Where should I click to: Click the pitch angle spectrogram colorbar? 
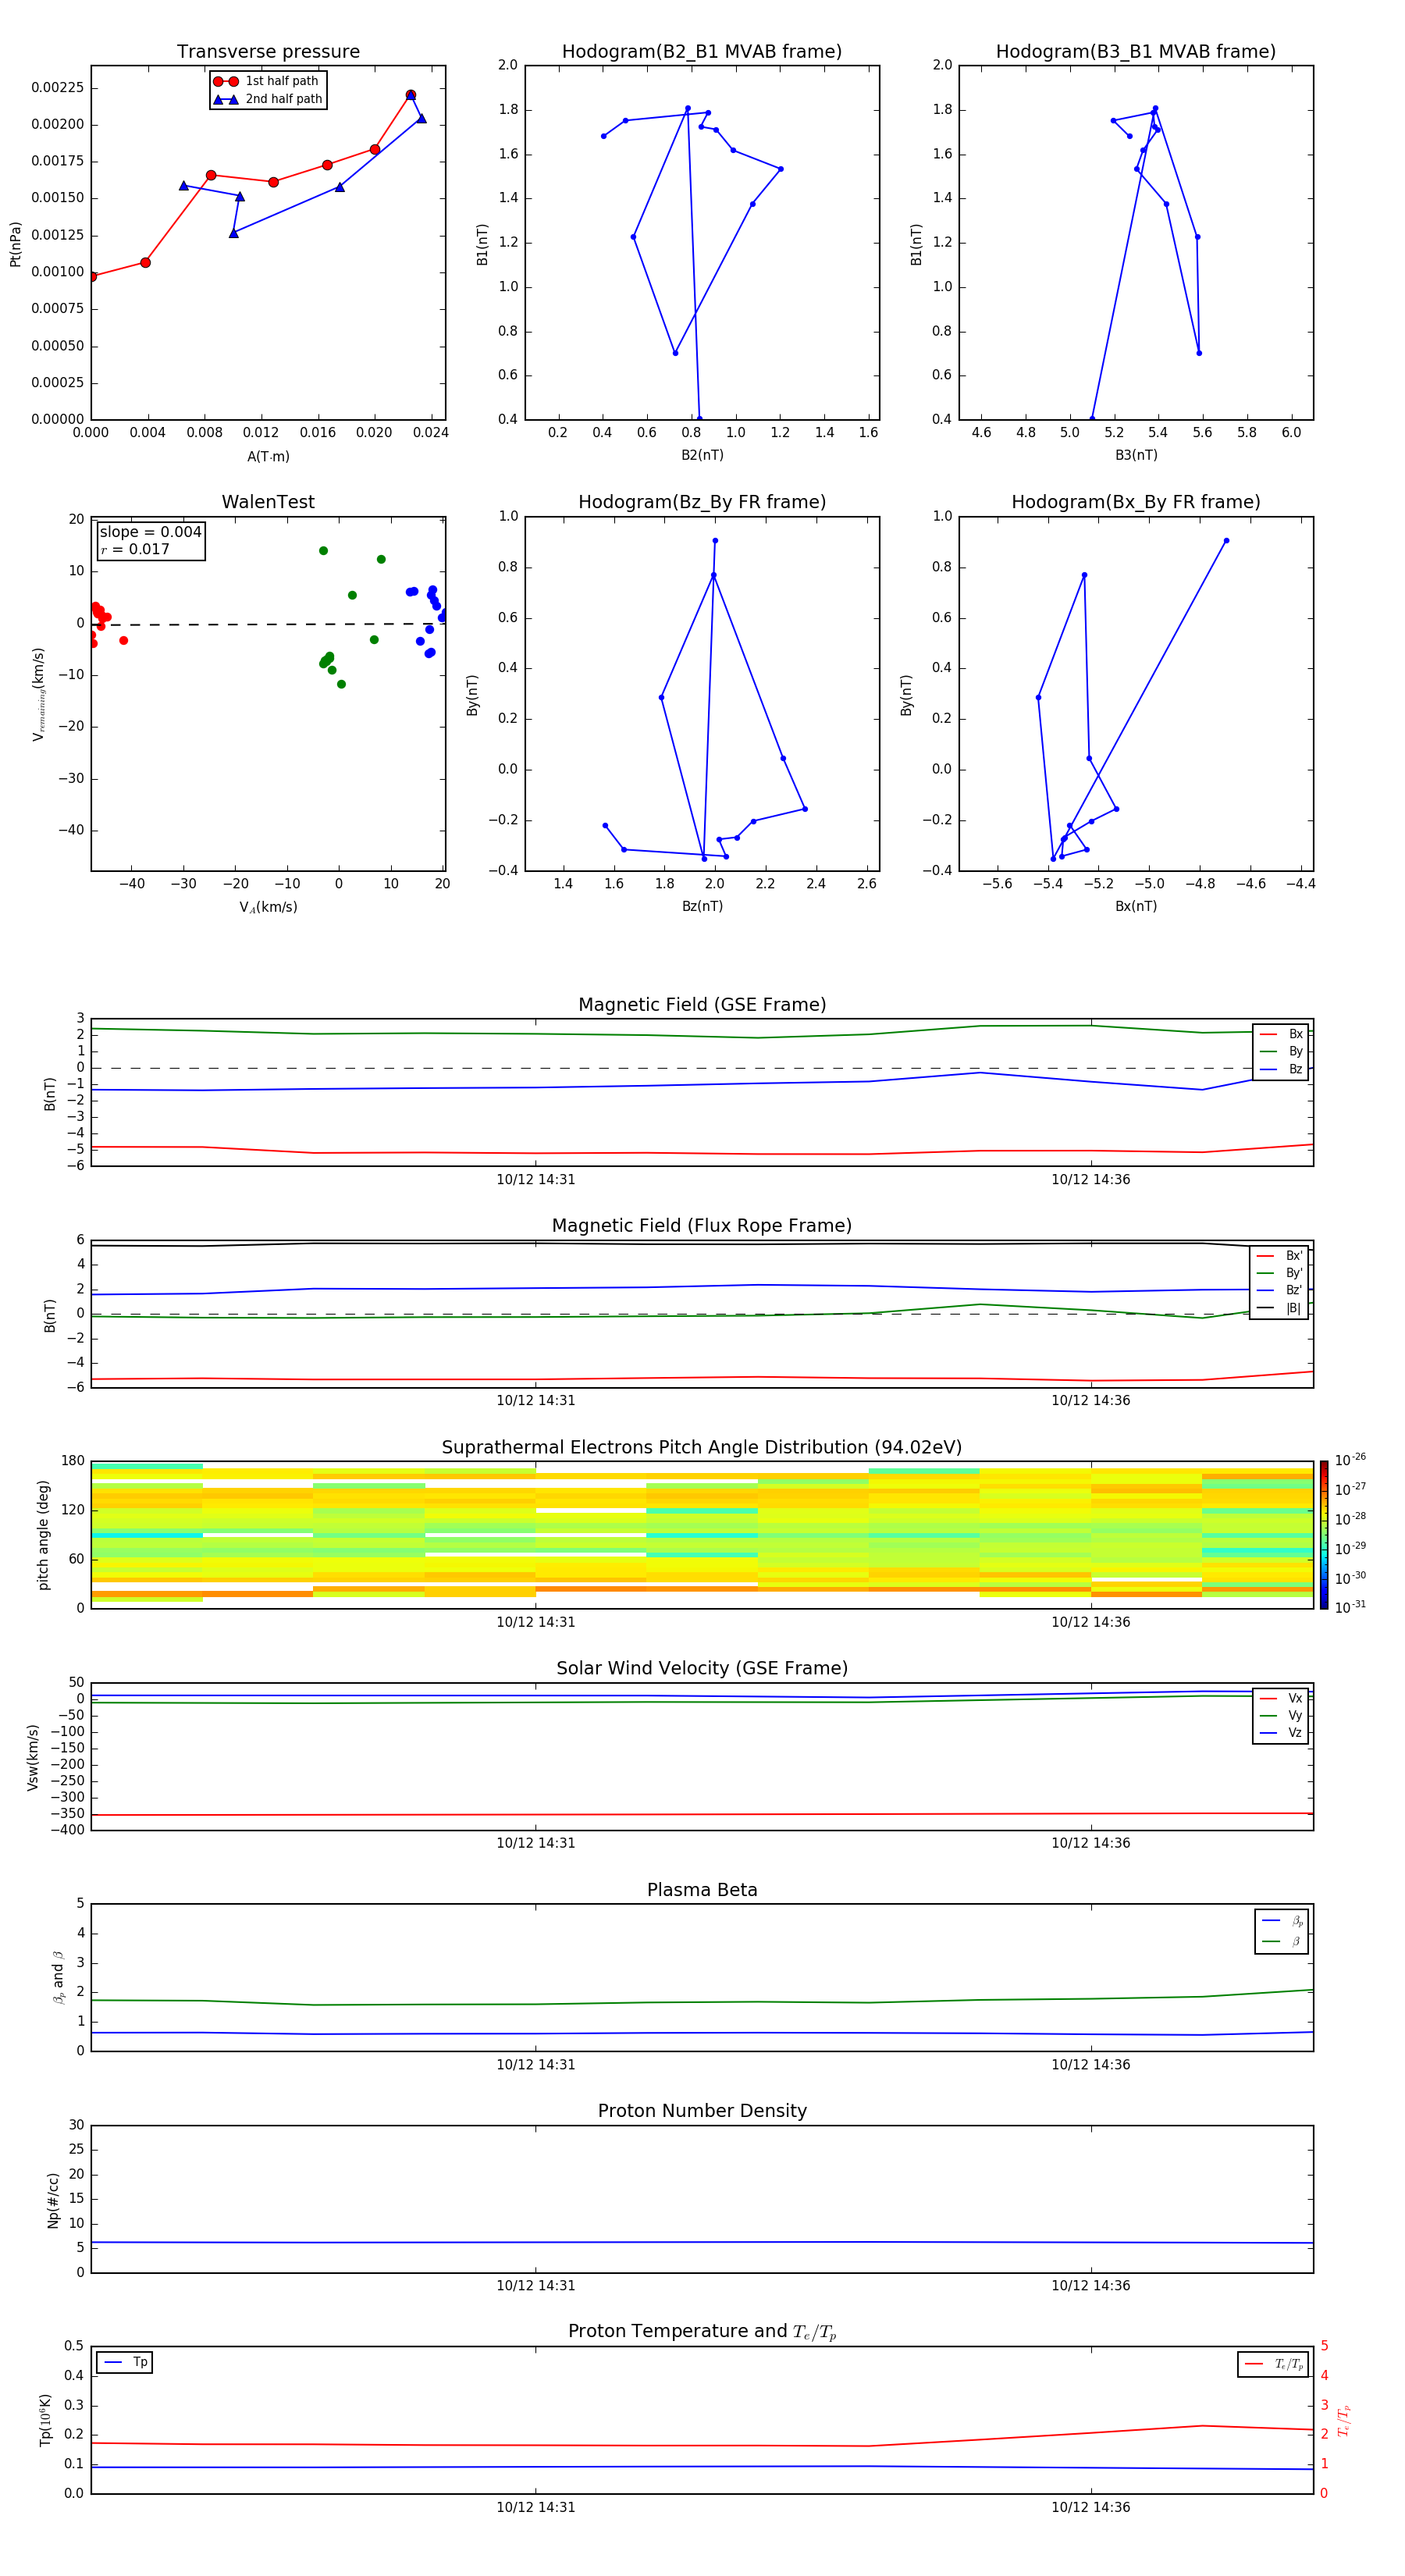pyautogui.click(x=1324, y=1536)
